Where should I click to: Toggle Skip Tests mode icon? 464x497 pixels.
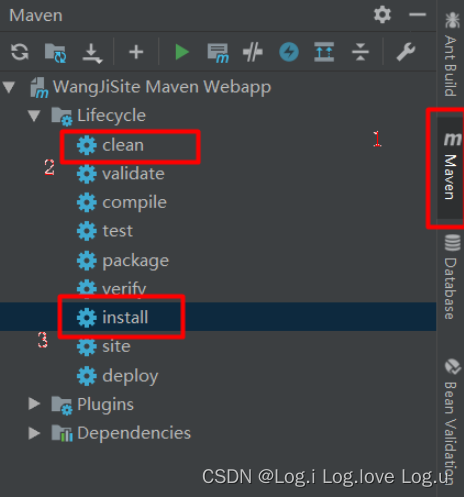point(253,52)
